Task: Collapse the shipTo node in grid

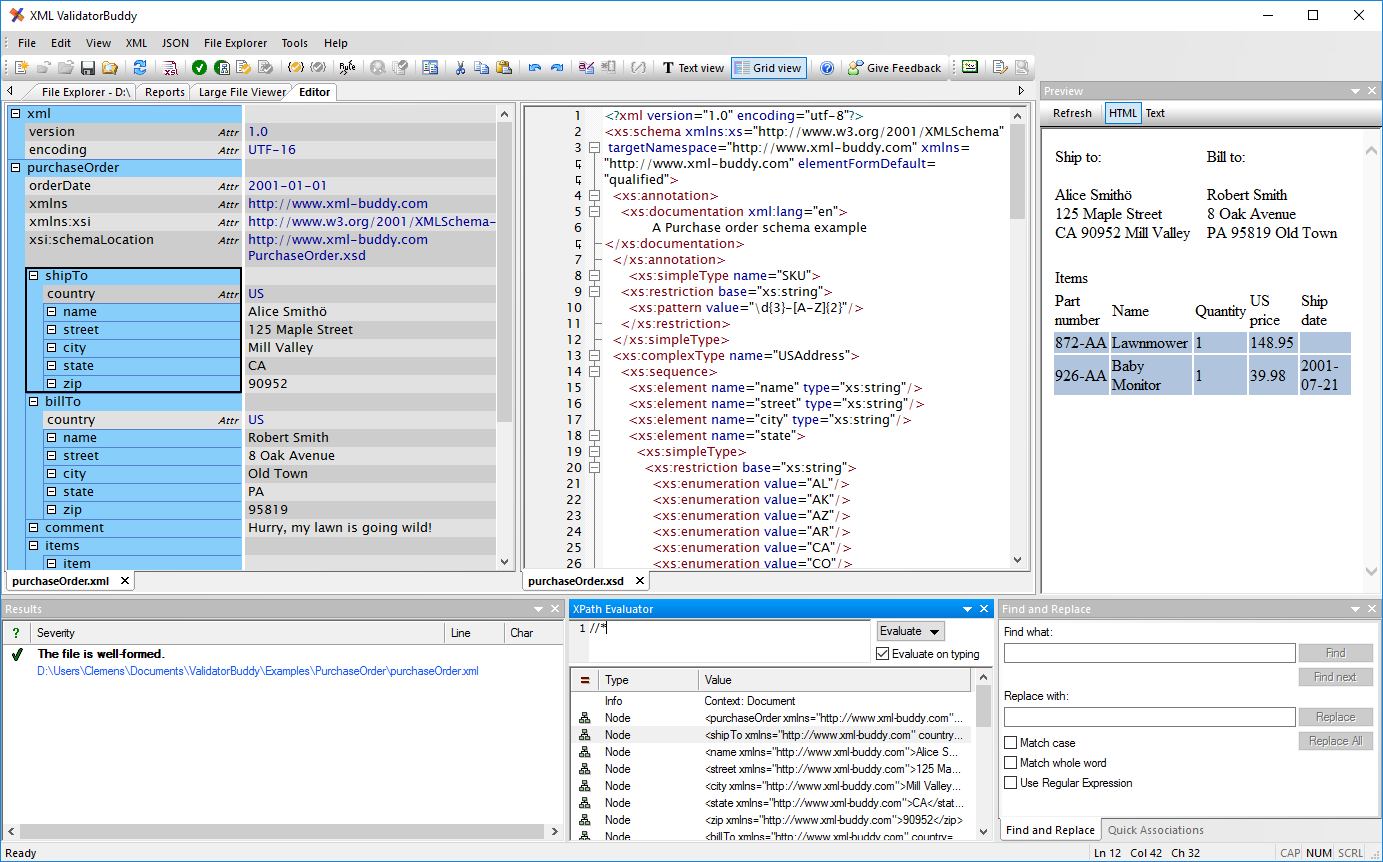Action: pyautogui.click(x=33, y=276)
